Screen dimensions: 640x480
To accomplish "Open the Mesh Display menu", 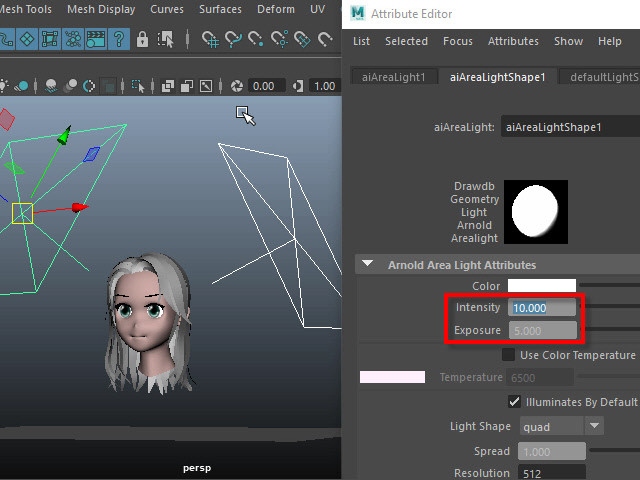I will [101, 10].
